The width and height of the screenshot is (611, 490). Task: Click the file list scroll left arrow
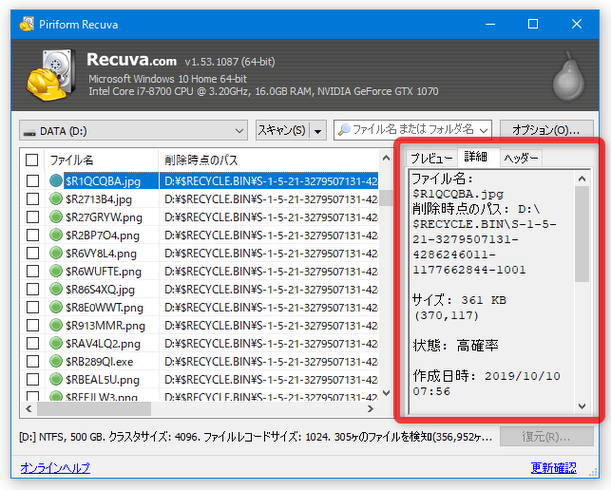pos(28,409)
